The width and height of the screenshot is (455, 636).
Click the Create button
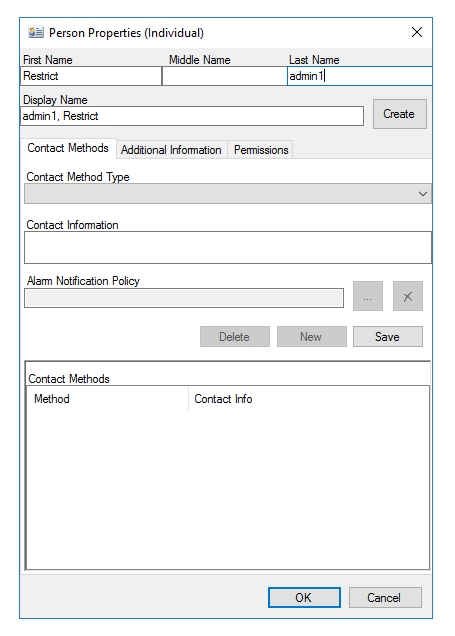399,114
